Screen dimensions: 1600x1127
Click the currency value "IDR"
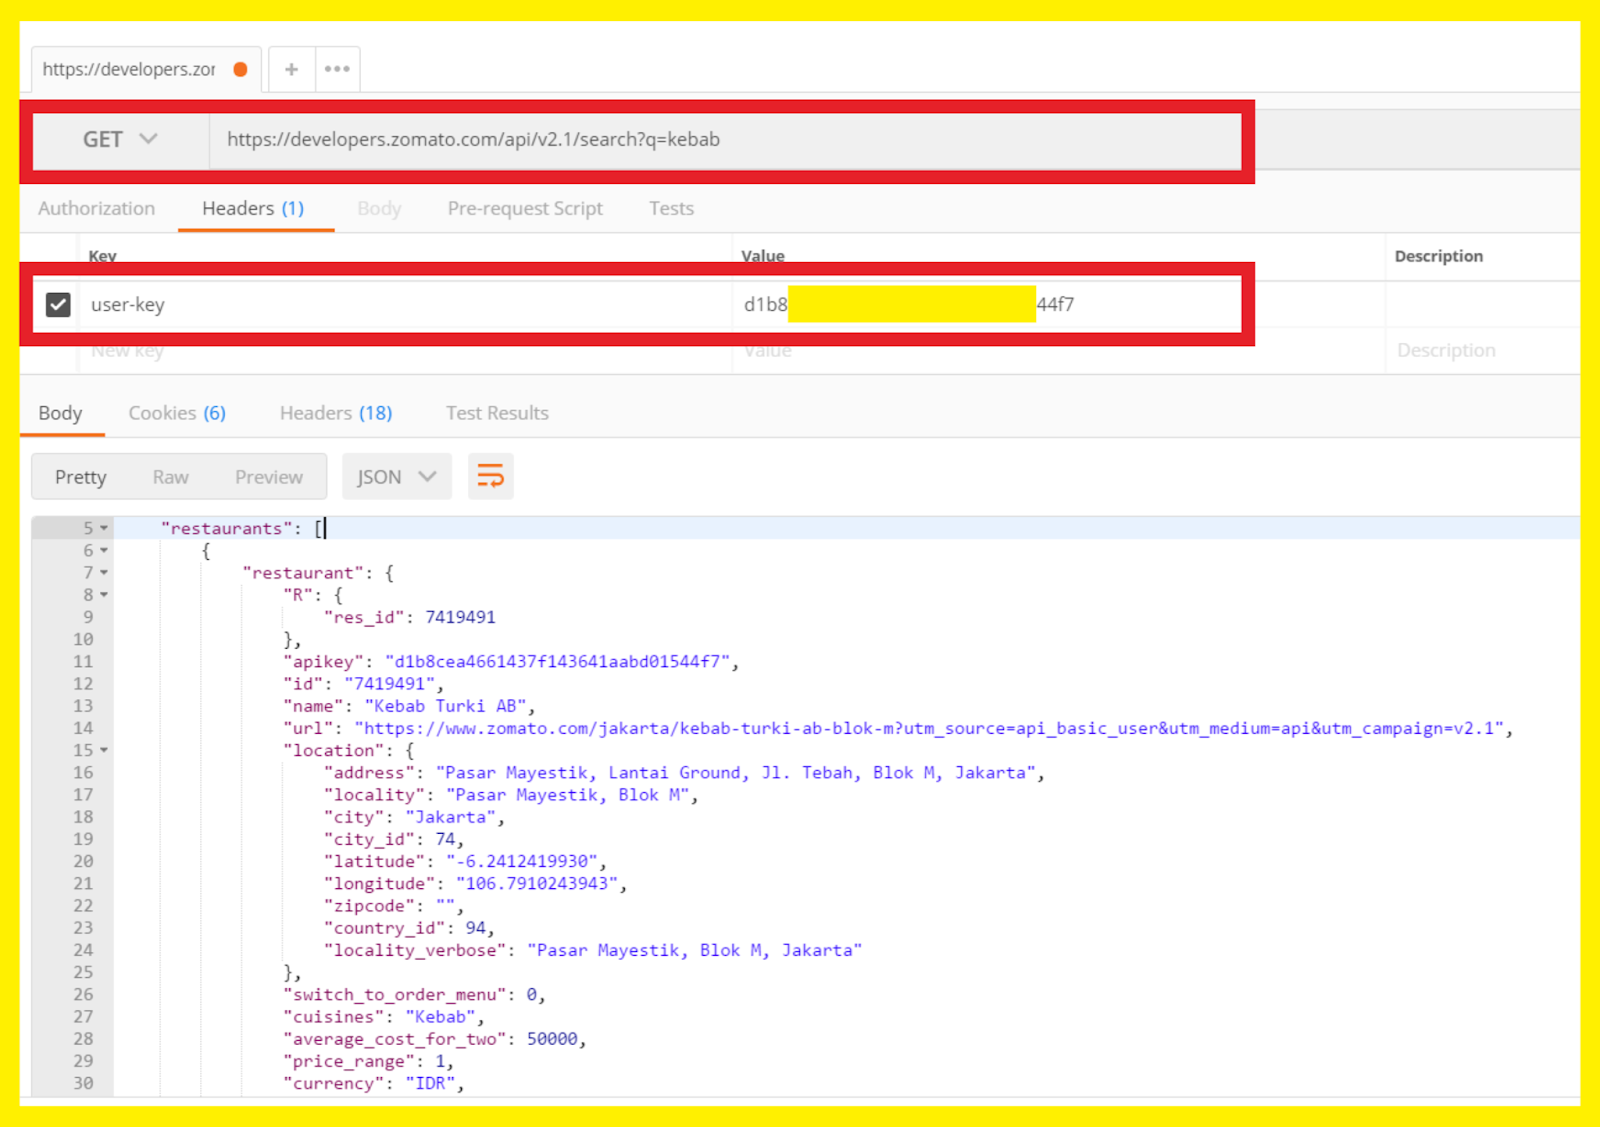430,1083
